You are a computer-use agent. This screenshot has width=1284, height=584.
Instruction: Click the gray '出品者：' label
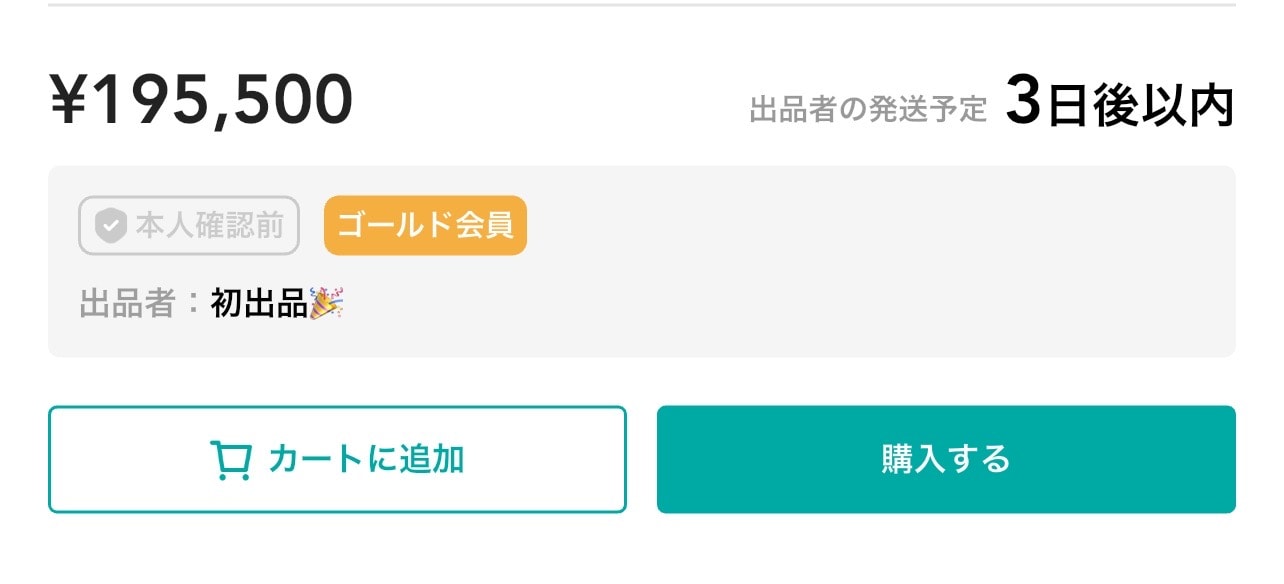click(129, 304)
